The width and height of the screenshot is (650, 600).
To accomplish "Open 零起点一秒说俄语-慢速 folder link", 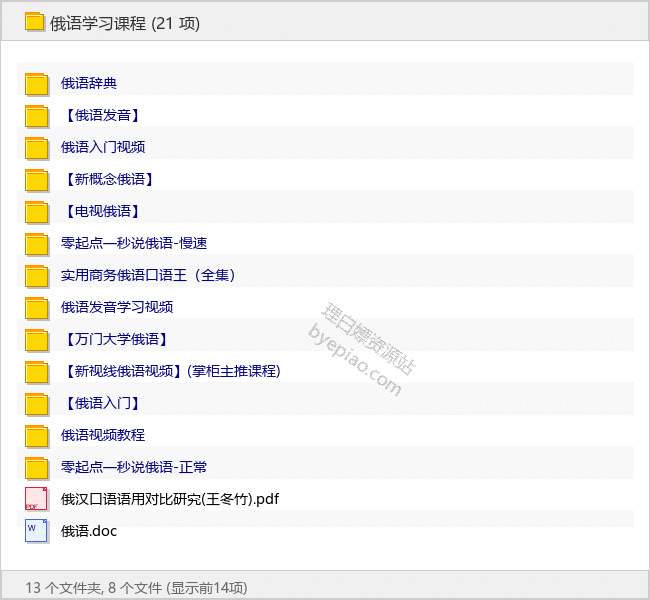I will click(134, 243).
